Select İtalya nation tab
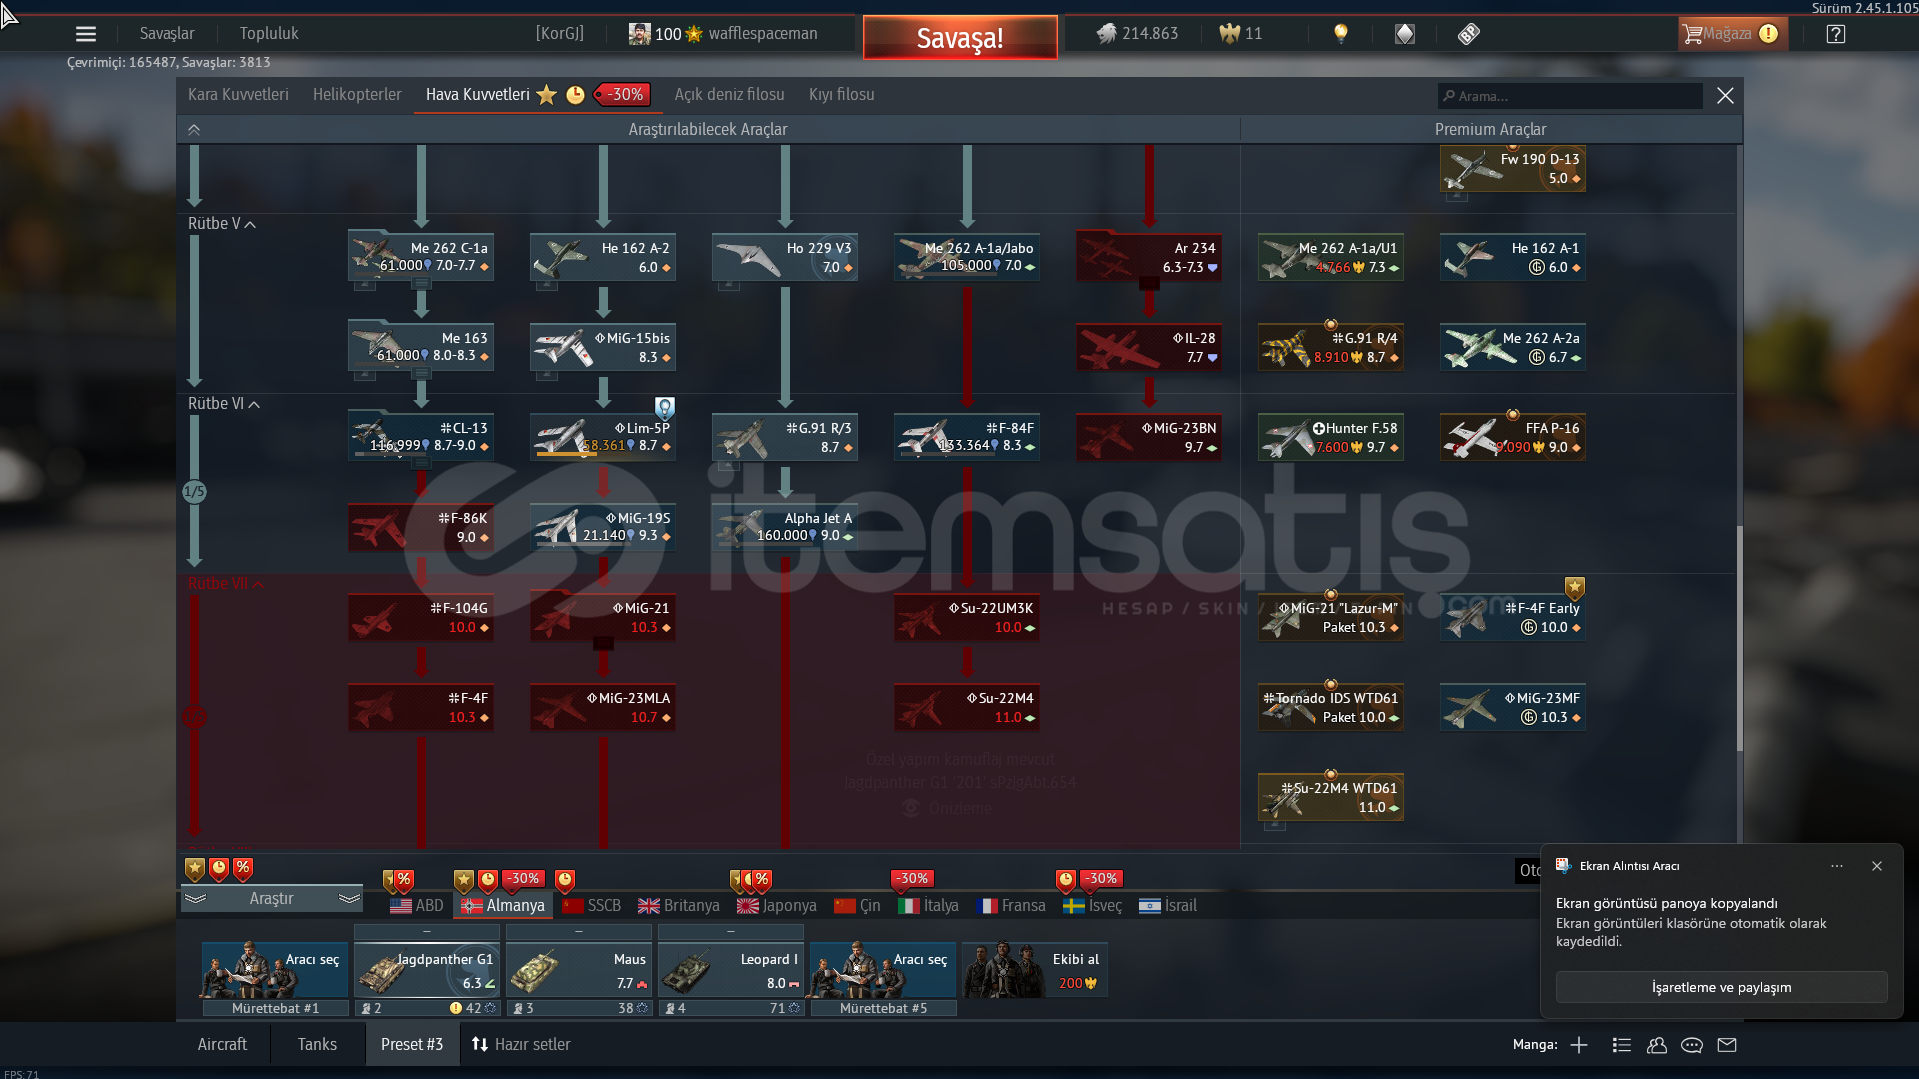1919x1079 pixels. coord(929,906)
